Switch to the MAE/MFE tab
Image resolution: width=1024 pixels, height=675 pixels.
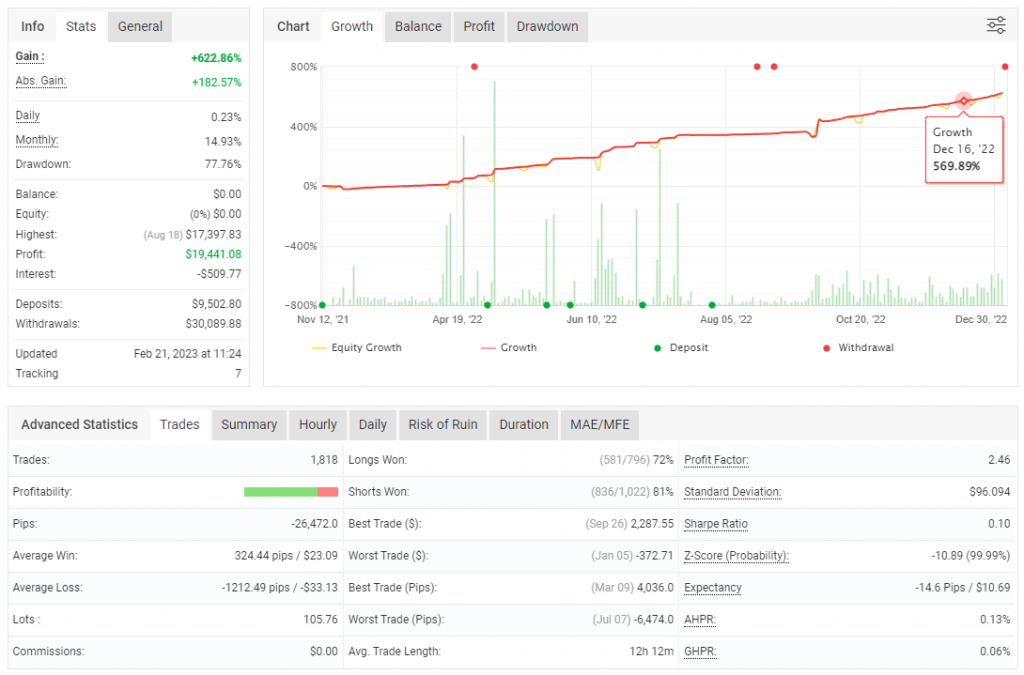(x=599, y=424)
